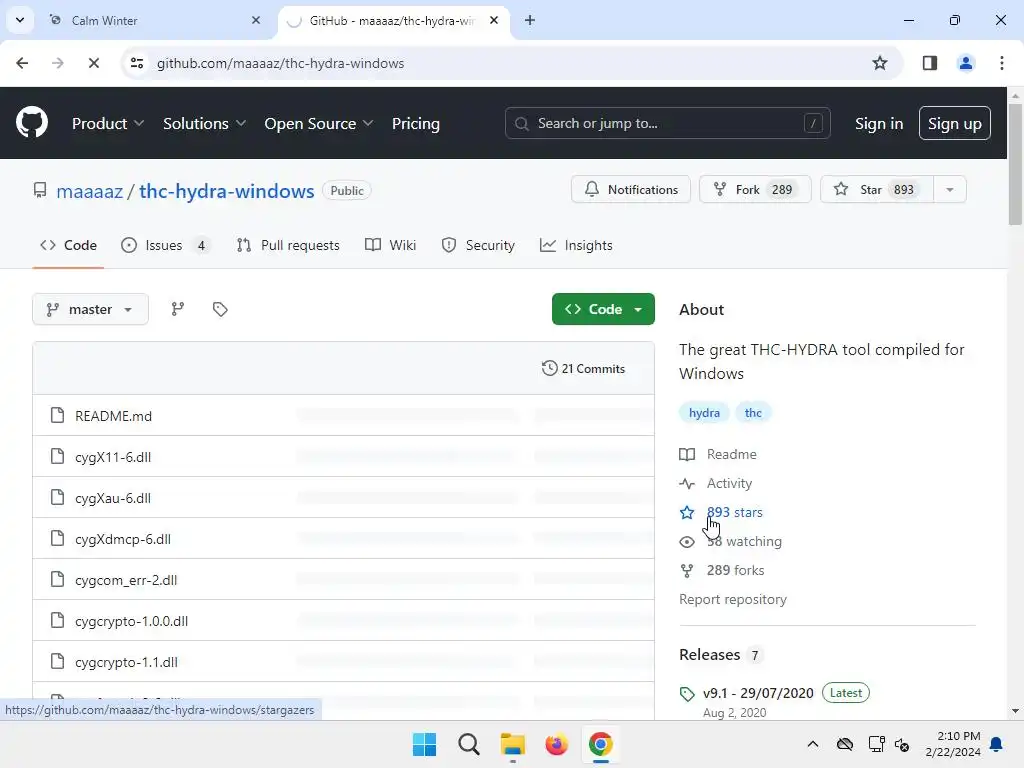The height and width of the screenshot is (768, 1024).
Task: Expand the Product menu
Action: (108, 123)
